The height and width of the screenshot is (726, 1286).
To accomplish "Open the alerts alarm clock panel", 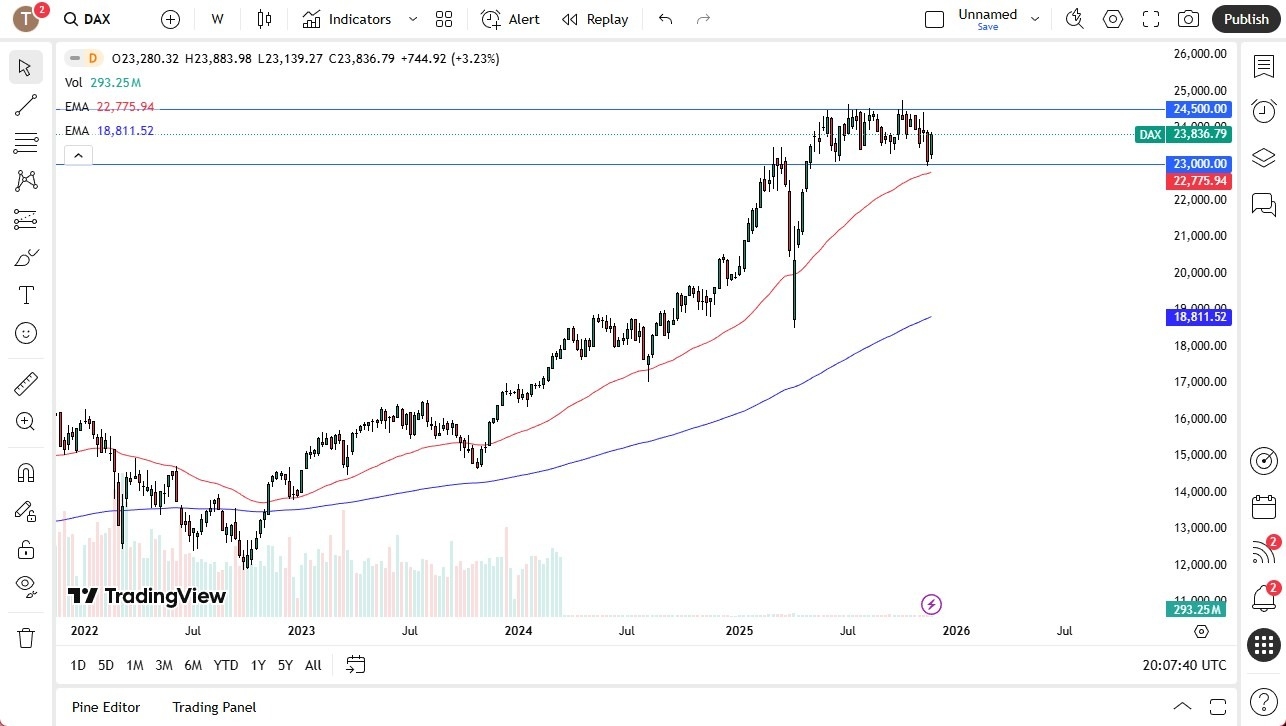I will point(1264,111).
